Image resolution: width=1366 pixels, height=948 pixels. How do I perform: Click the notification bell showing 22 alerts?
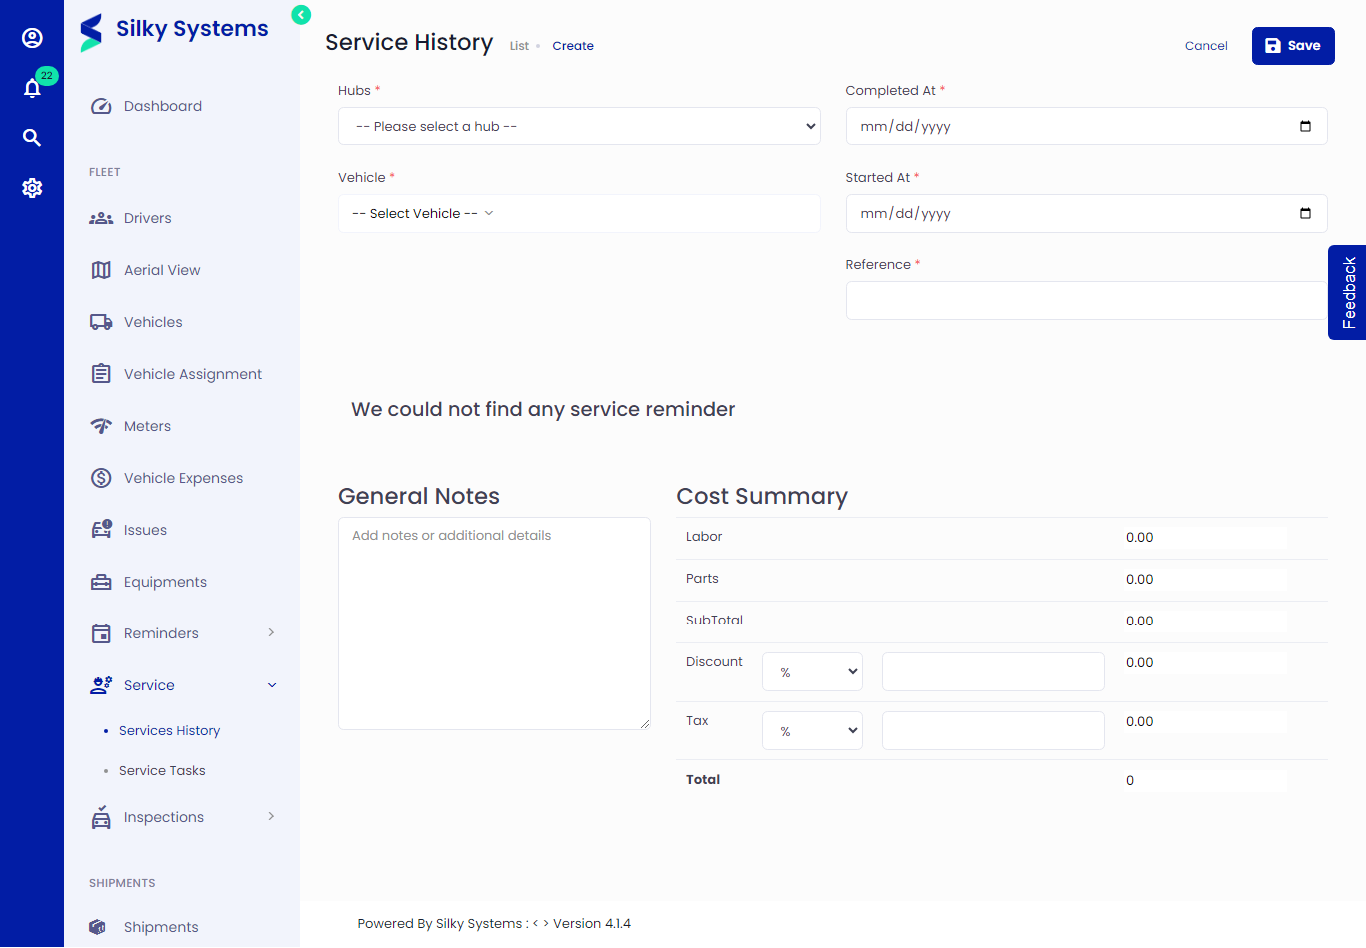(32, 87)
